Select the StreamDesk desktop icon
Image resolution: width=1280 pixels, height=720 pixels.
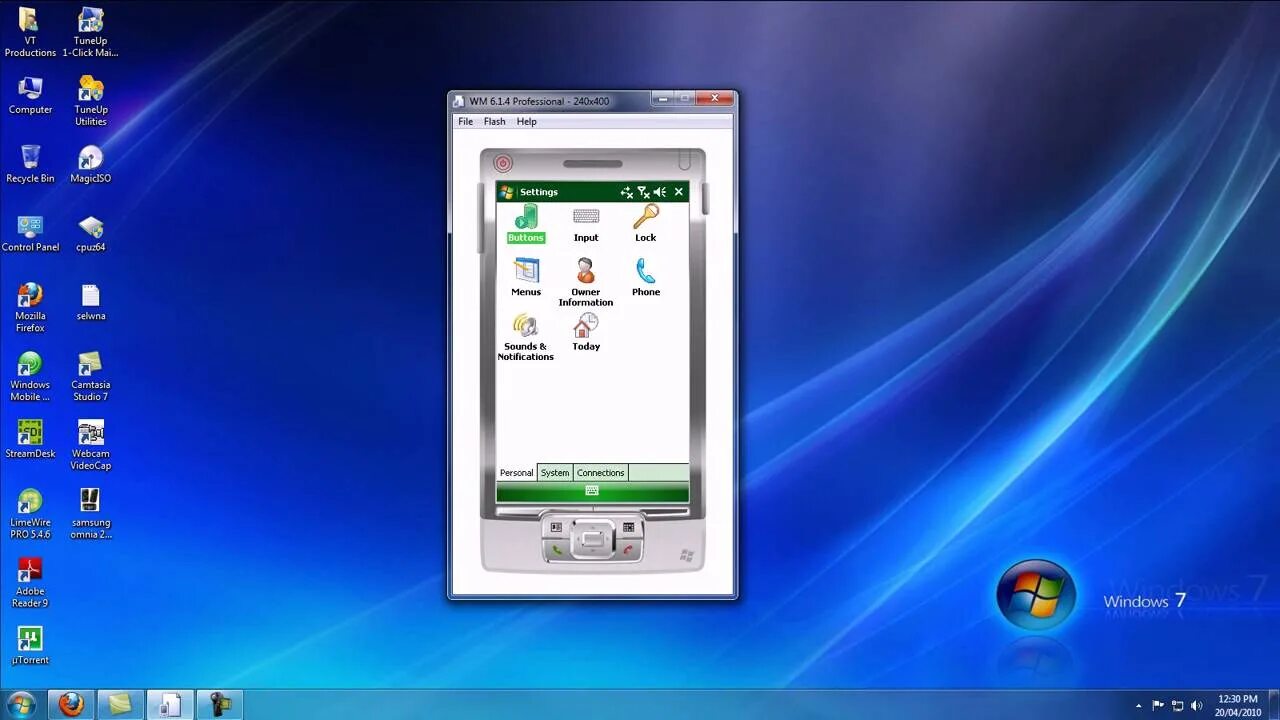point(30,439)
